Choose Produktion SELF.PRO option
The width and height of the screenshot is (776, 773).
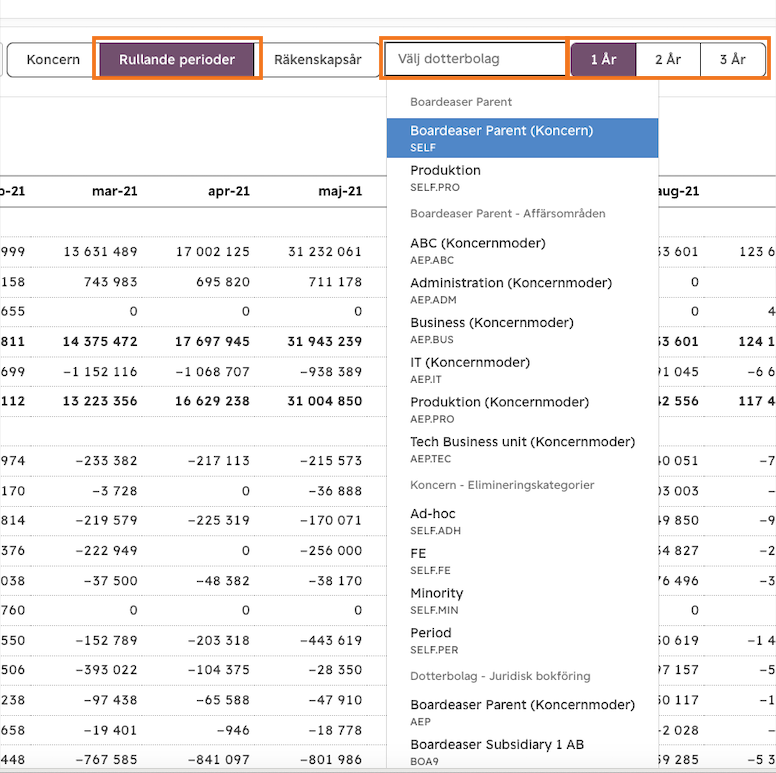point(522,178)
